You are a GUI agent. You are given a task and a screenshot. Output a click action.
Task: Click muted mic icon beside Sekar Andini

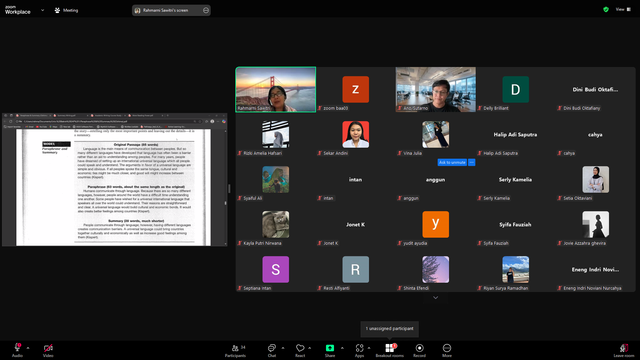(x=320, y=153)
